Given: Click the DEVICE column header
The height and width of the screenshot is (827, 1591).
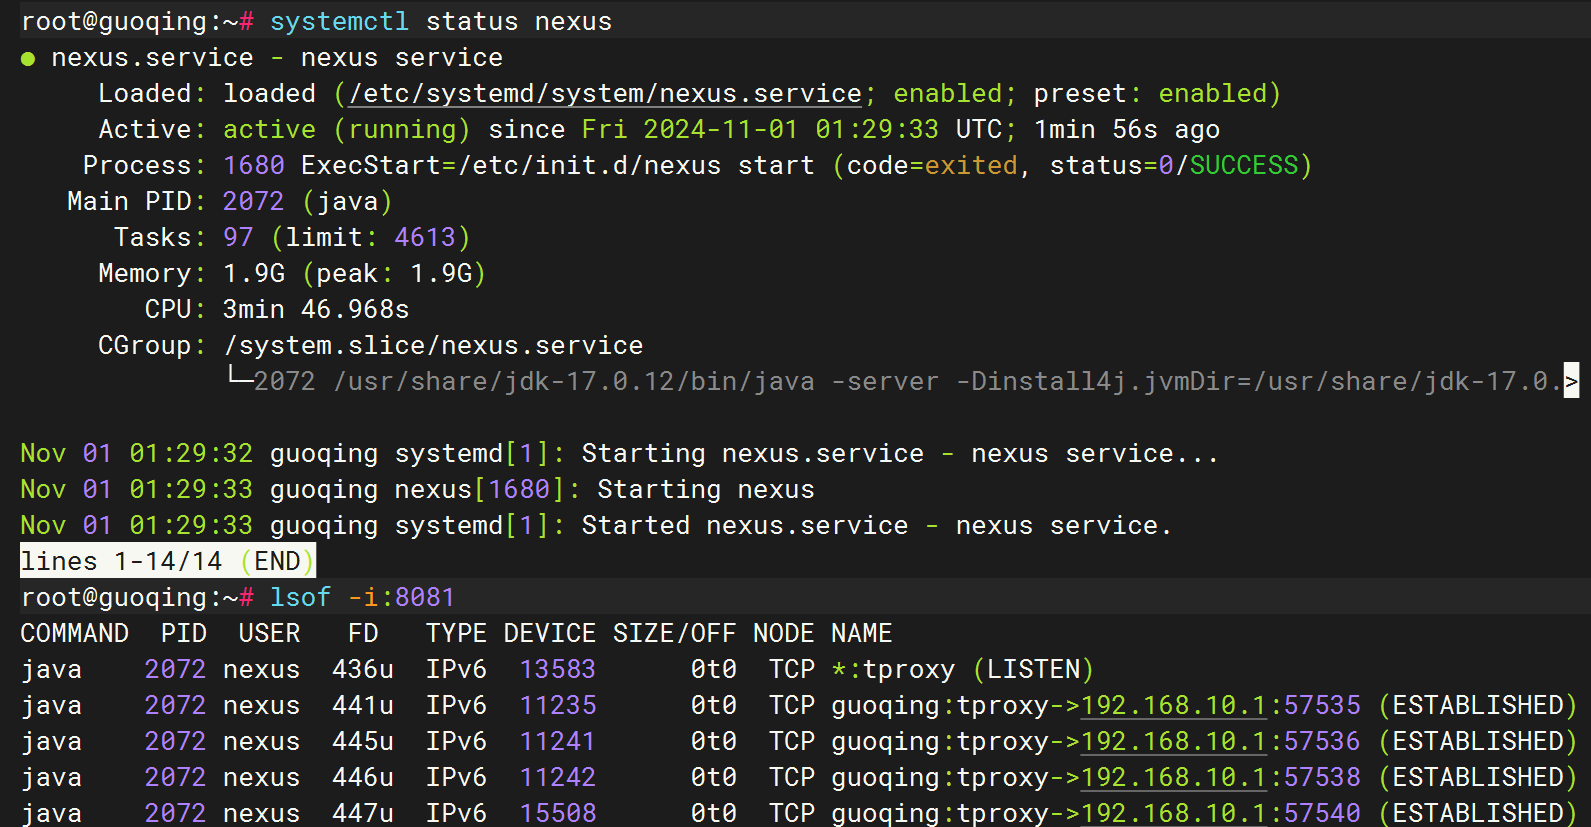Looking at the screenshot, I should (x=550, y=634).
